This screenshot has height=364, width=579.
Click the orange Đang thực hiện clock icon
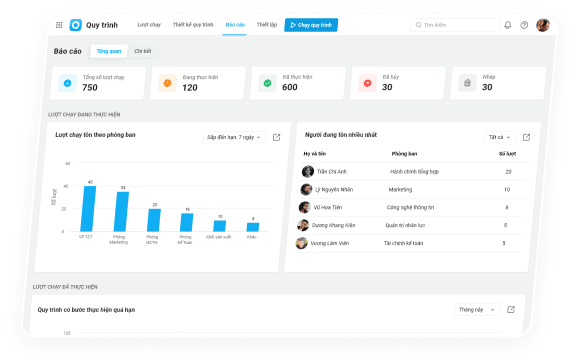click(x=167, y=83)
